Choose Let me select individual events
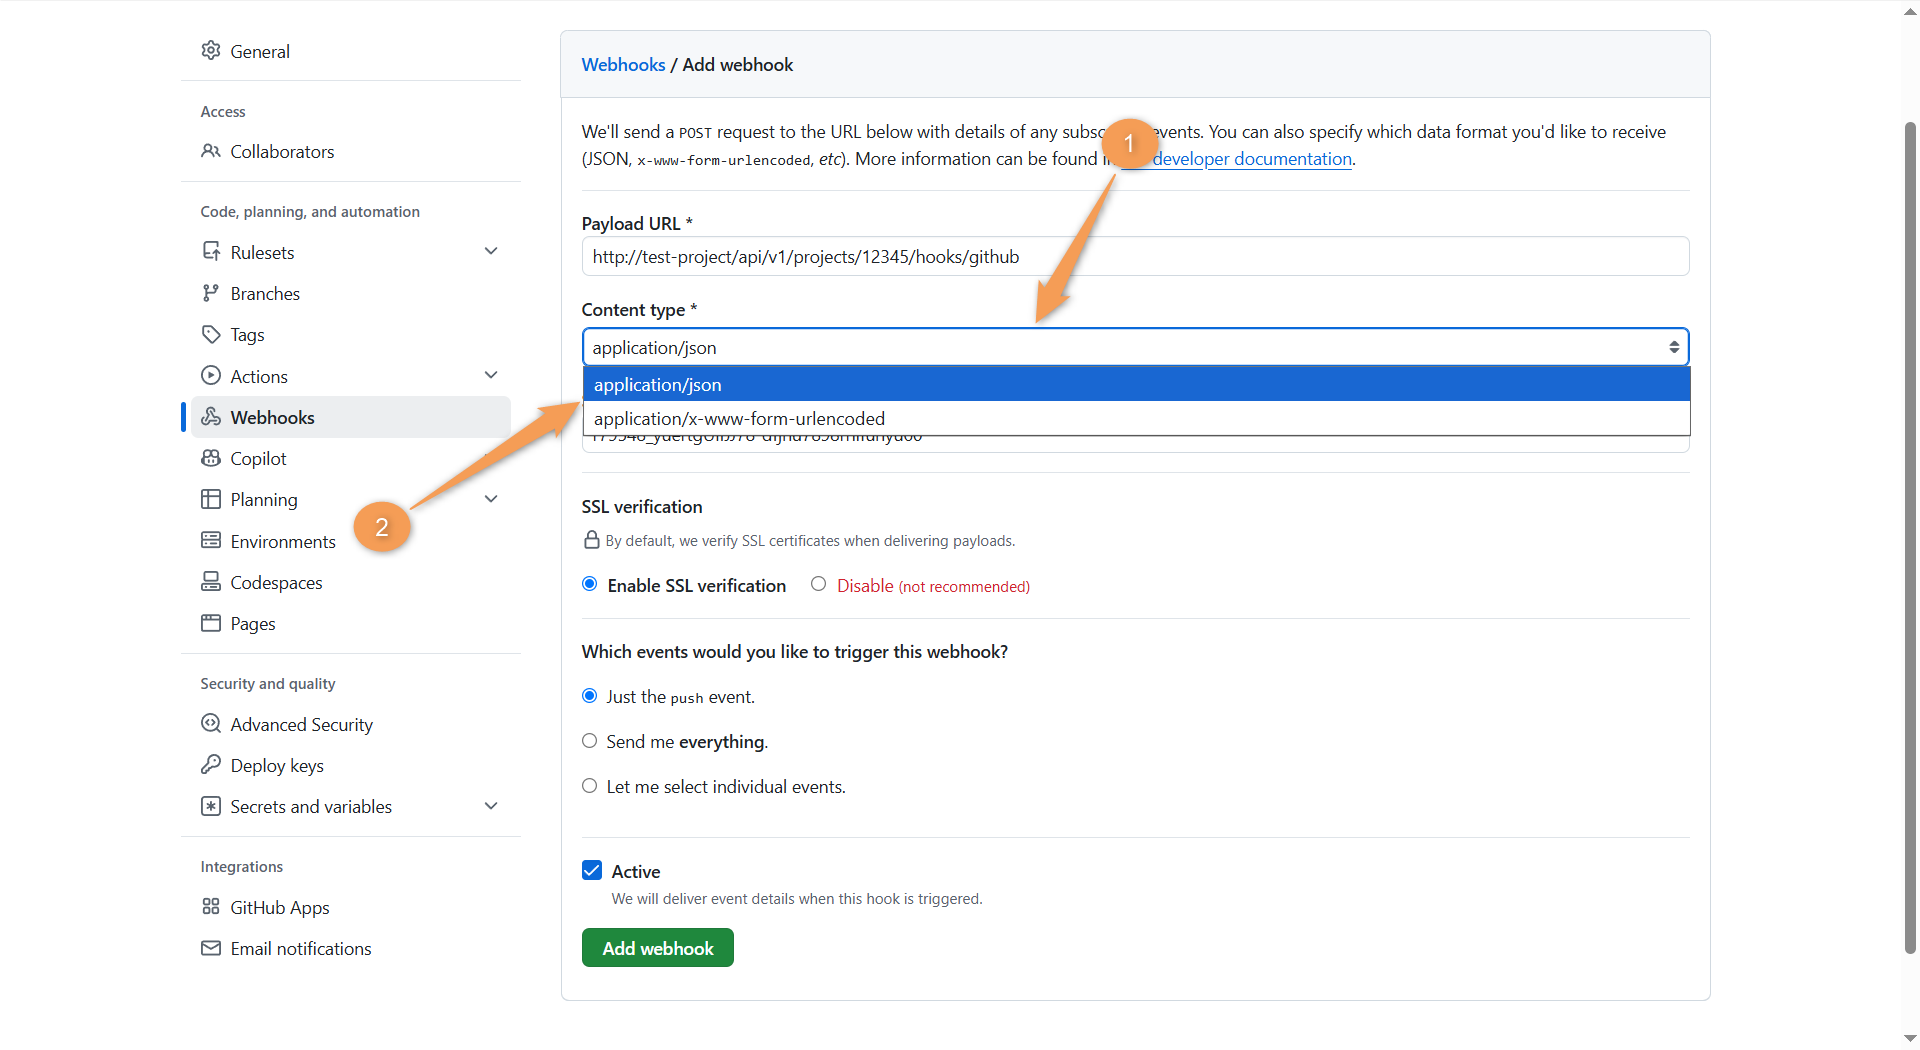The height and width of the screenshot is (1050, 1920). (590, 786)
